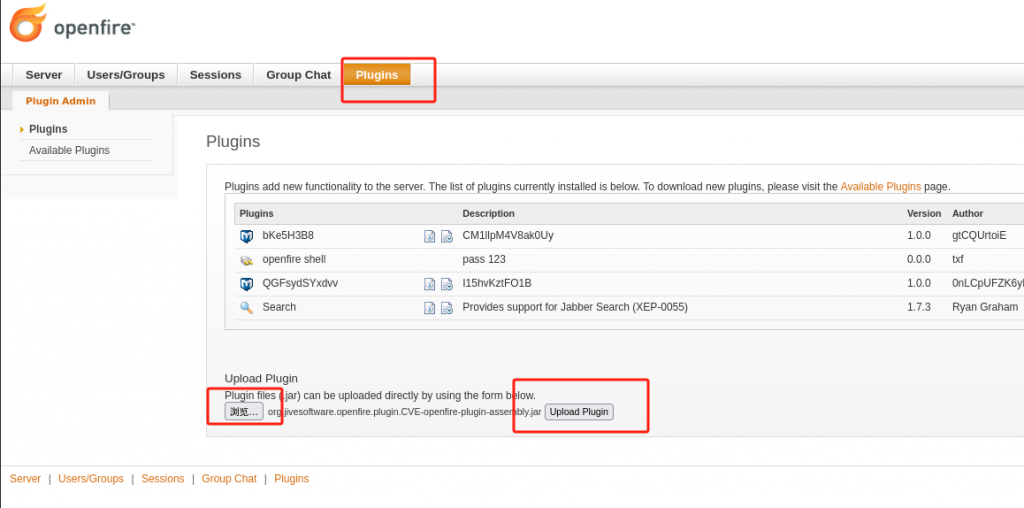The image size is (1024, 508).
Task: Select the openfire shell plugin name
Action: [294, 259]
